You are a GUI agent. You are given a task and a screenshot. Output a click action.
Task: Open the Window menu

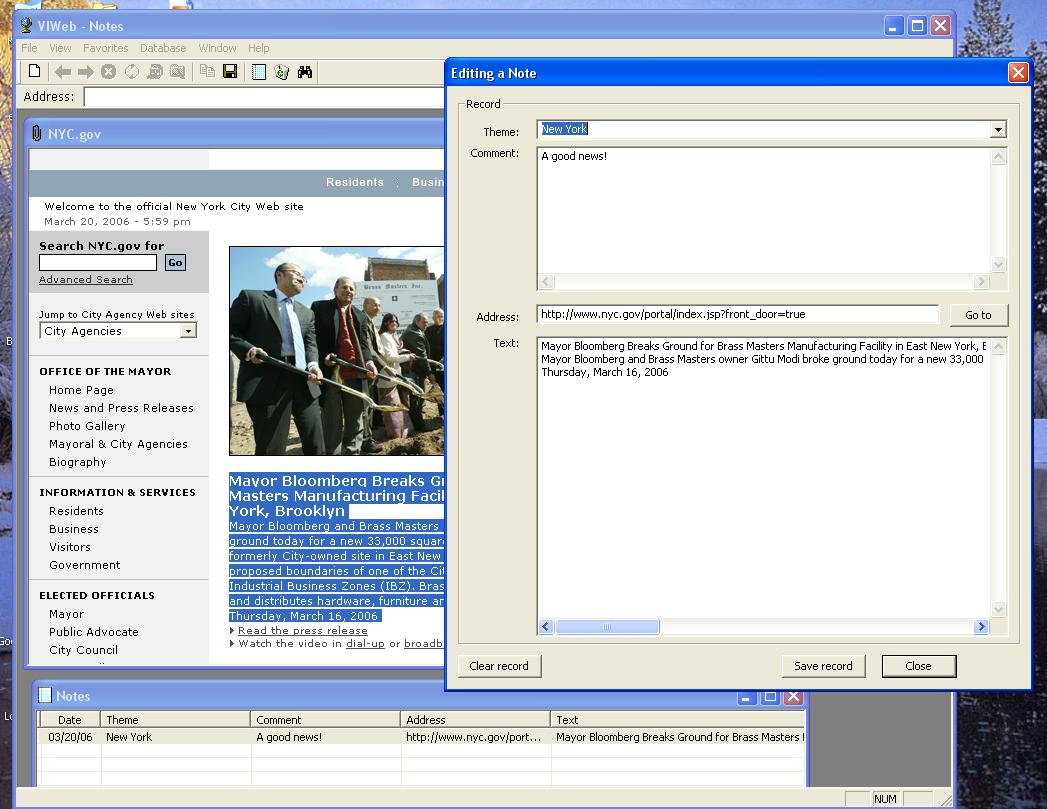[x=217, y=48]
